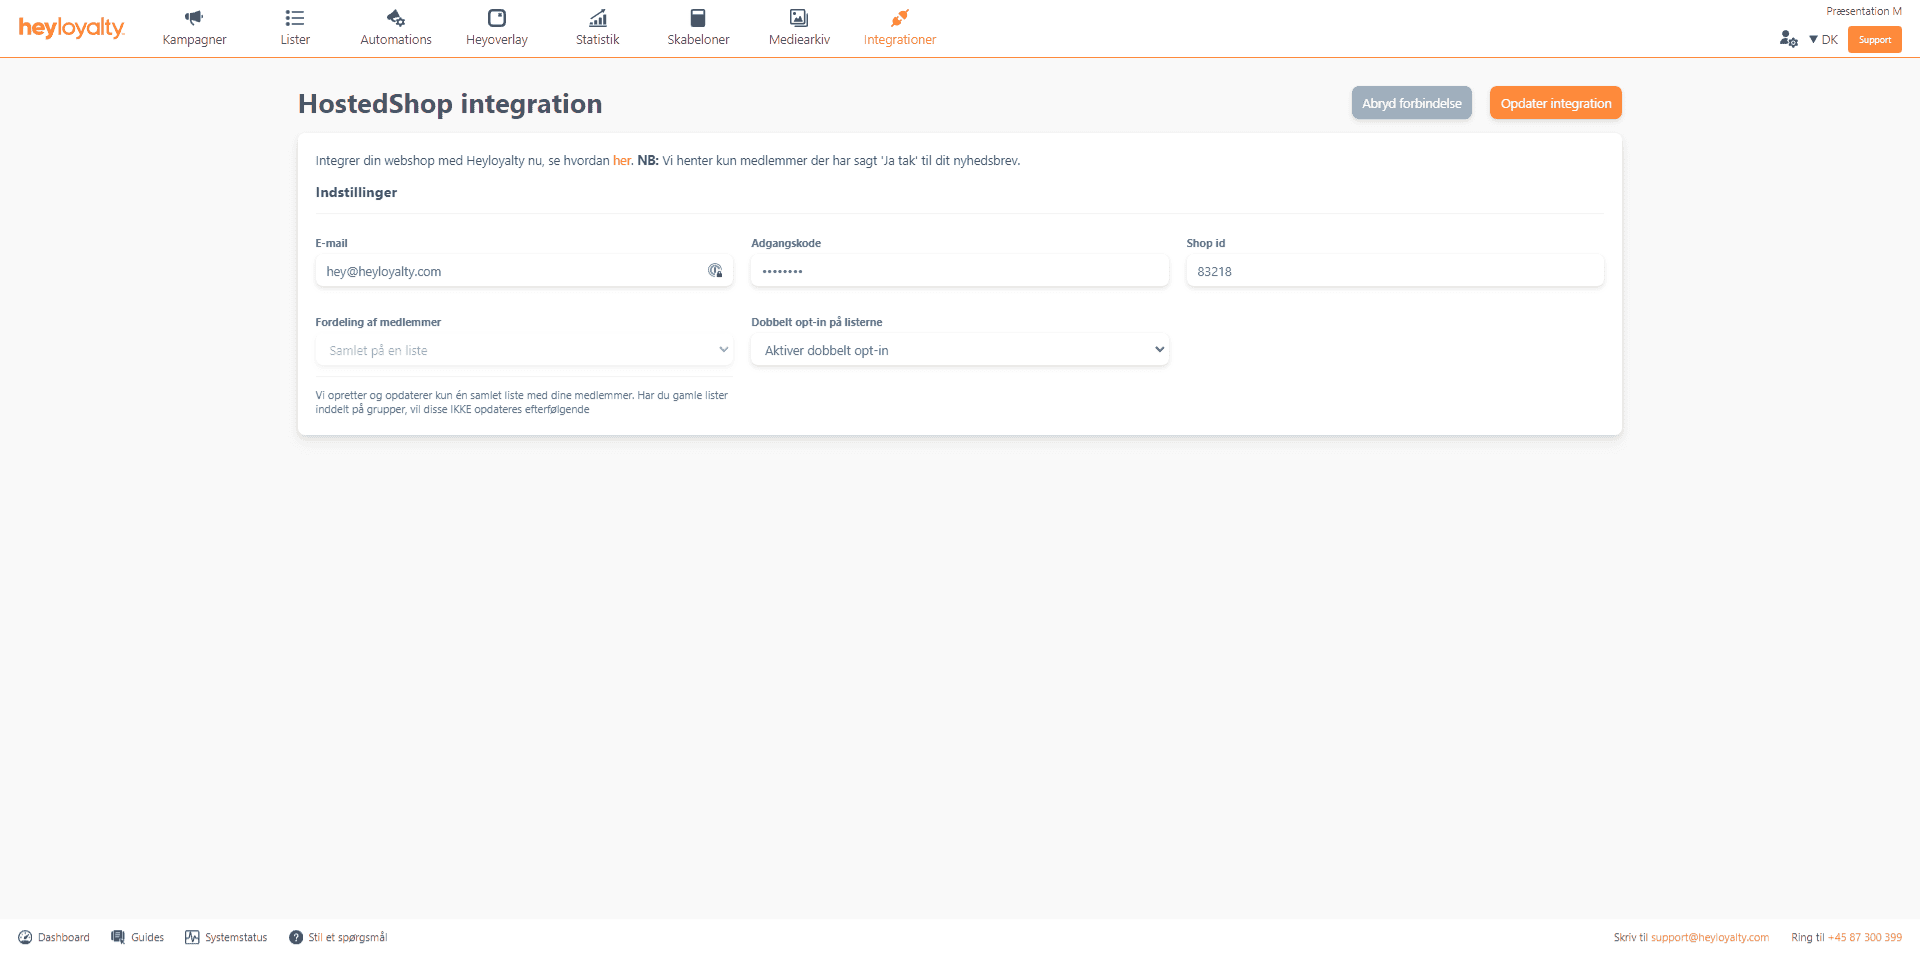This screenshot has height=955, width=1920.
Task: Click the Automations gears icon
Action: pos(396,18)
